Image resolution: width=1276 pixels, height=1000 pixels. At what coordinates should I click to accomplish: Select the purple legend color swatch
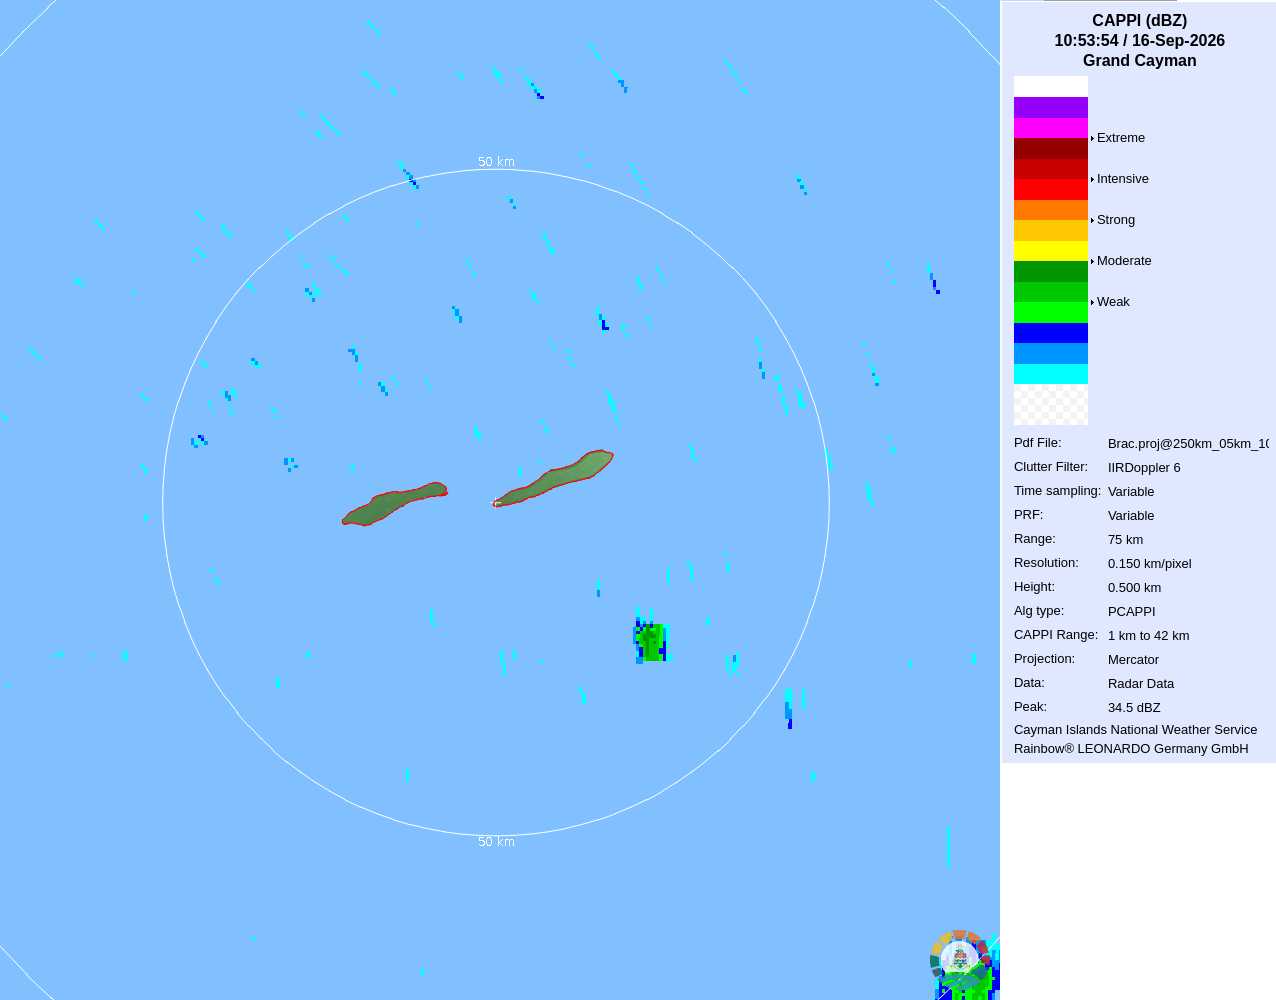pyautogui.click(x=1051, y=108)
